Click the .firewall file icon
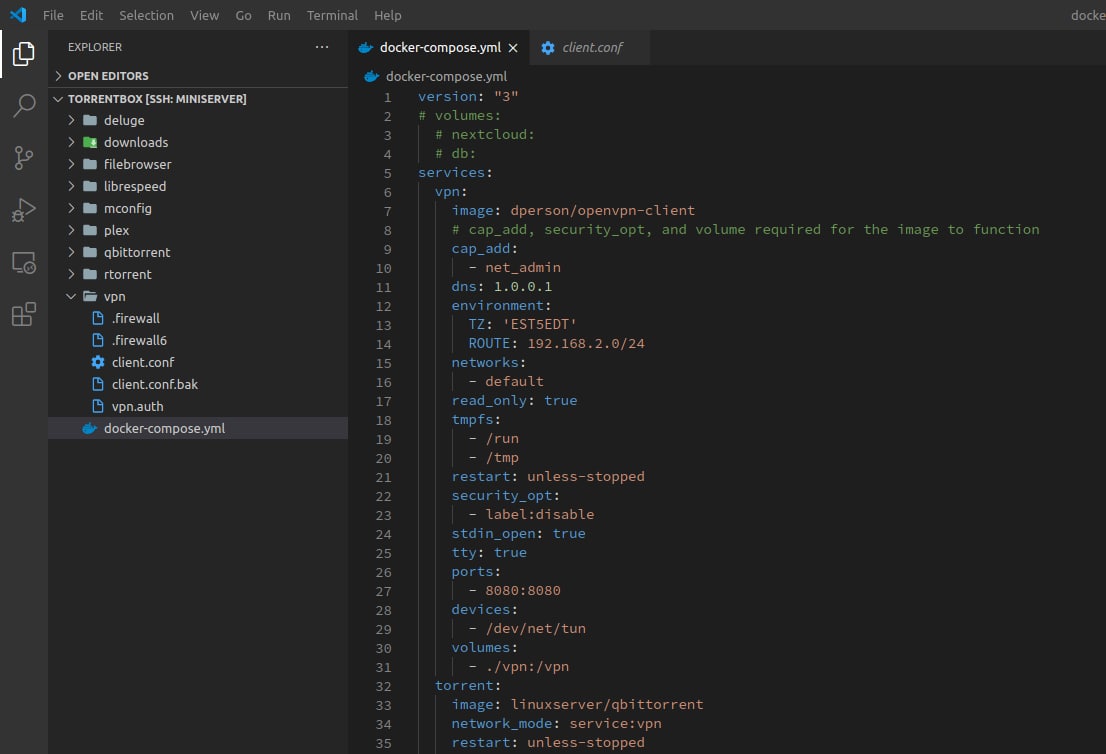Image resolution: width=1106 pixels, height=754 pixels. (x=98, y=318)
